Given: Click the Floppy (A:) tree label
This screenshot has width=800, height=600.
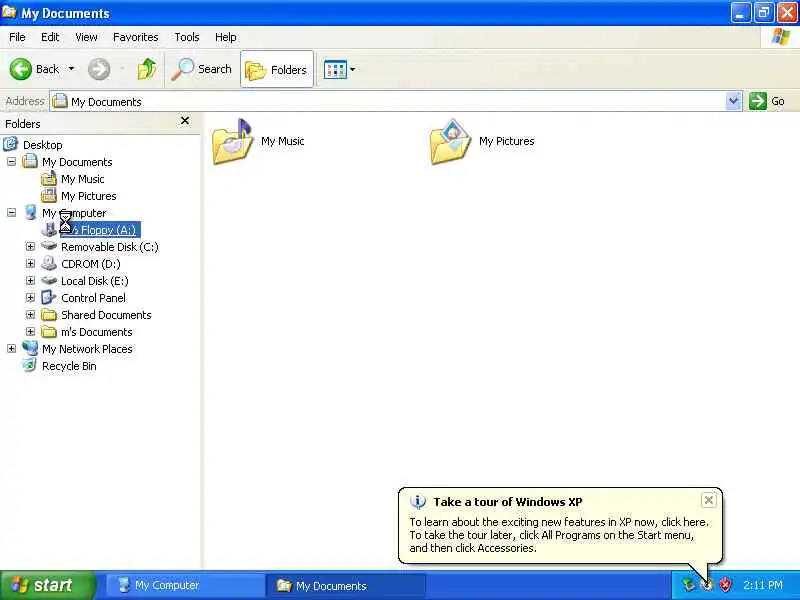Looking at the screenshot, I should (x=100, y=230).
